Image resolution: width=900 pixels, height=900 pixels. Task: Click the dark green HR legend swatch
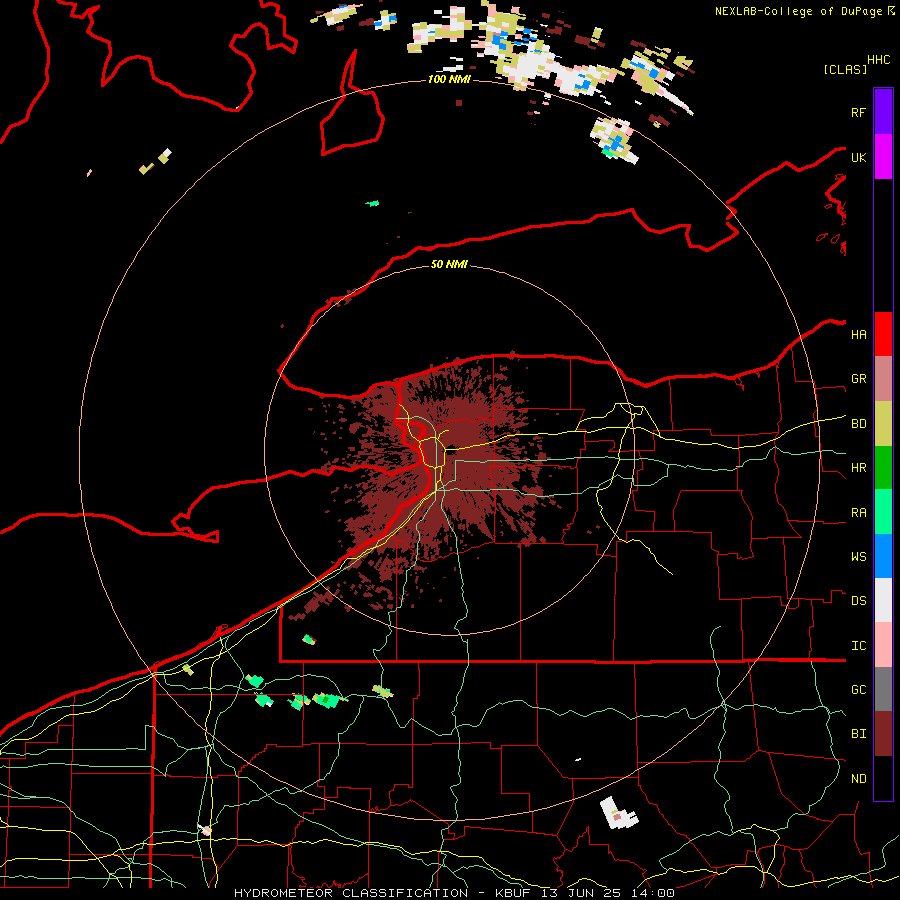(883, 468)
